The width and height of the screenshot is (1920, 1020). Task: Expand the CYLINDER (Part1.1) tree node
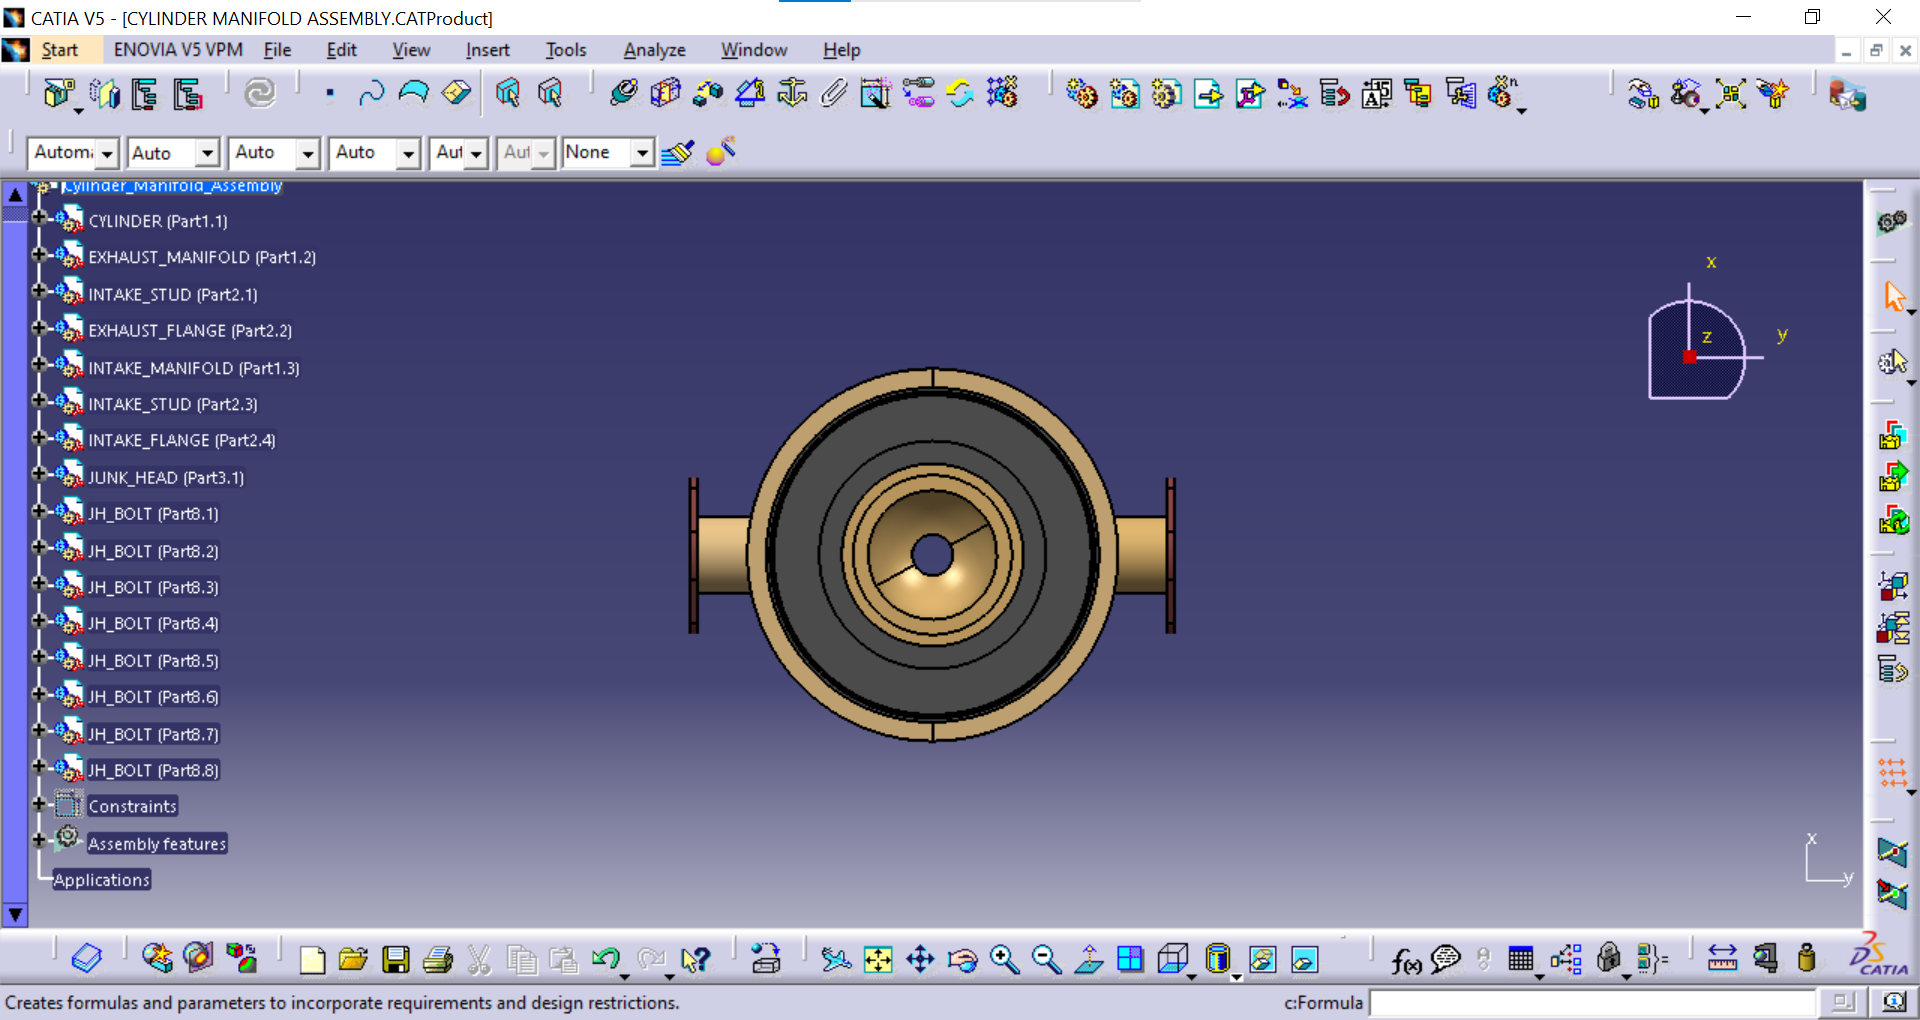point(39,217)
